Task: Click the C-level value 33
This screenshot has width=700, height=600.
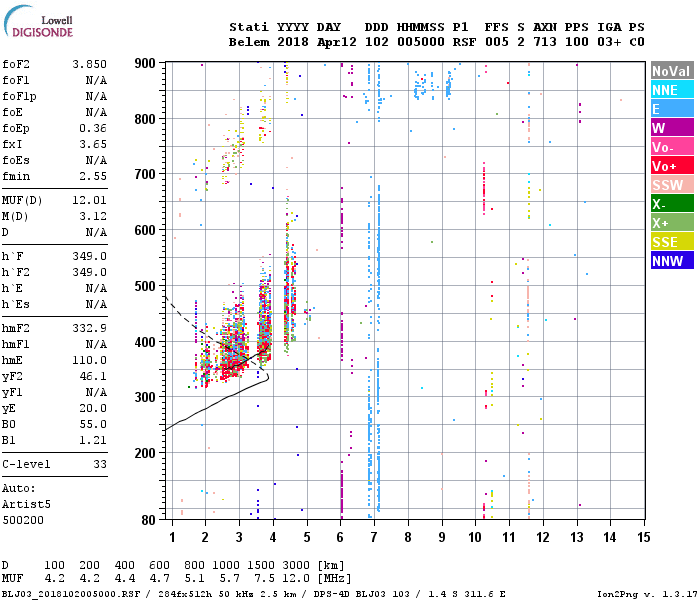Action: click(x=100, y=464)
